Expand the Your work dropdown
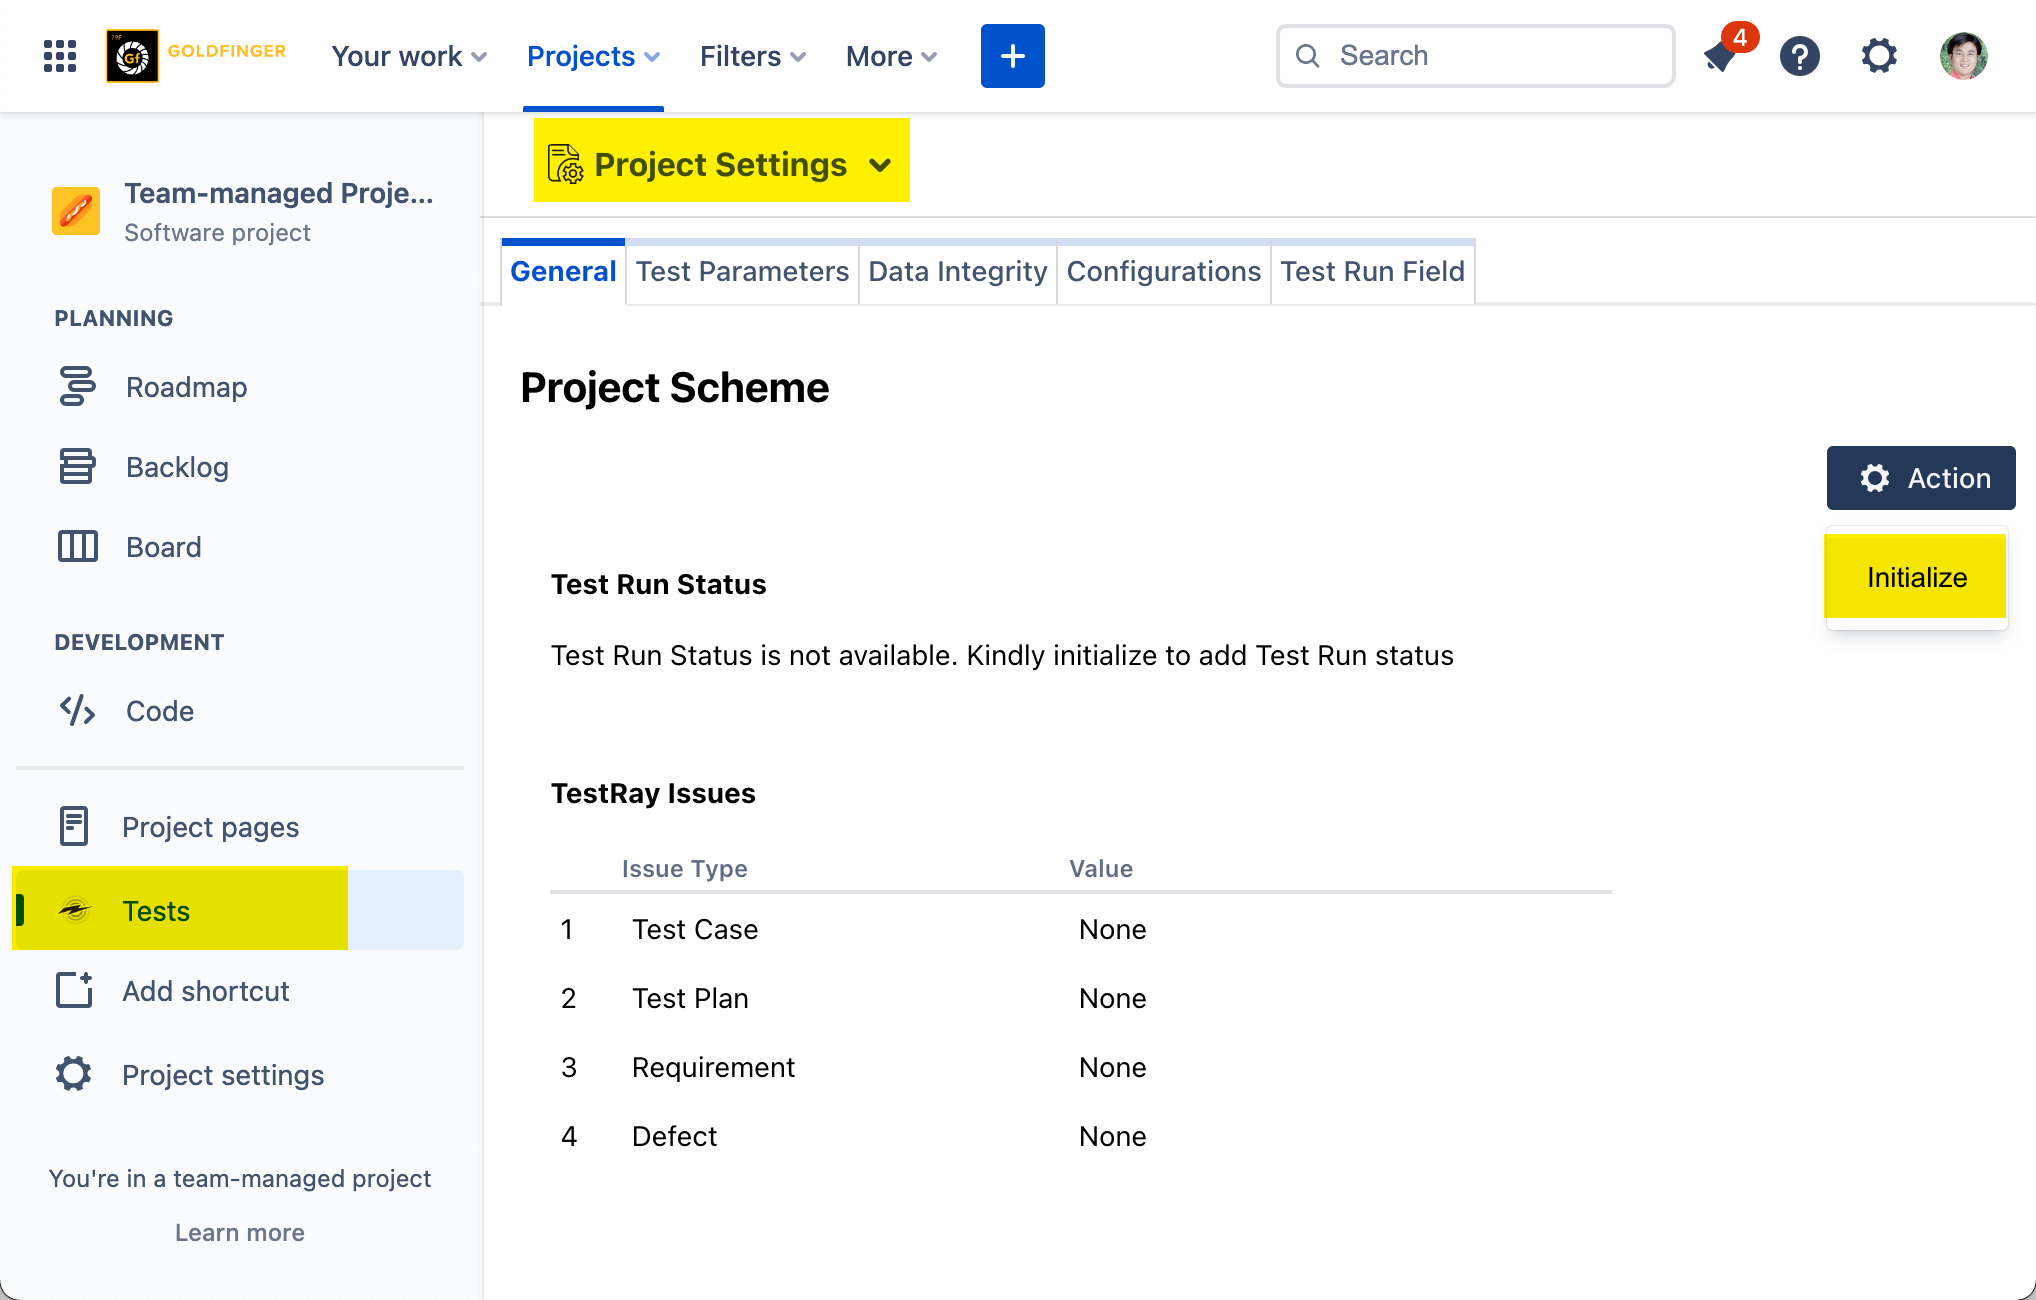The height and width of the screenshot is (1300, 2036). [x=408, y=56]
